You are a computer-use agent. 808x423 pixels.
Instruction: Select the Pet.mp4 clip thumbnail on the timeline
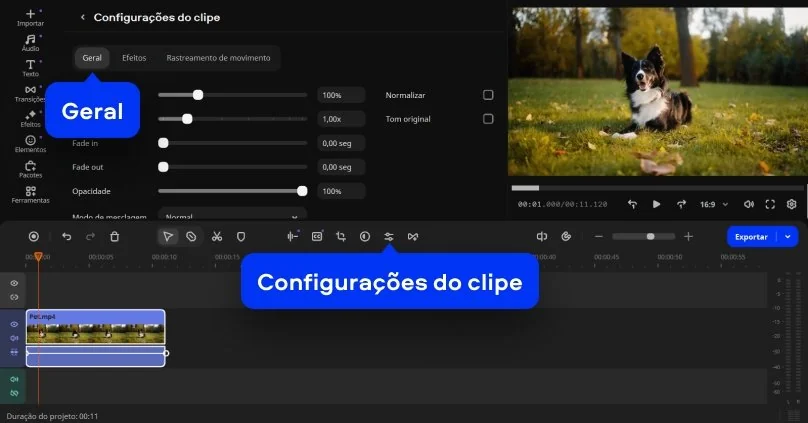96,327
